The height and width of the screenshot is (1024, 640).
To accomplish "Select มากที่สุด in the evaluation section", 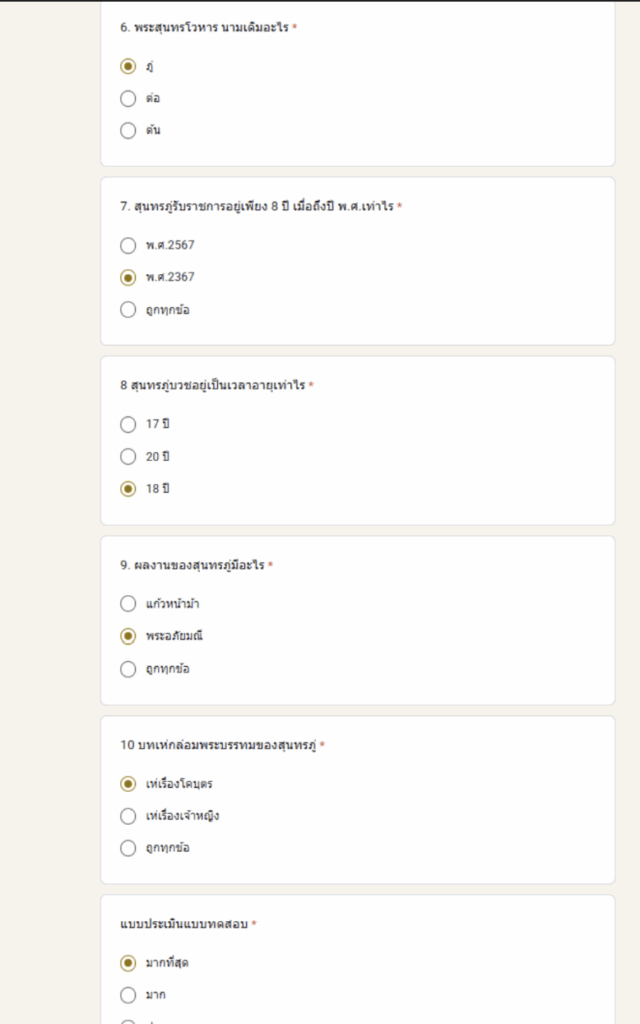I will [128, 963].
